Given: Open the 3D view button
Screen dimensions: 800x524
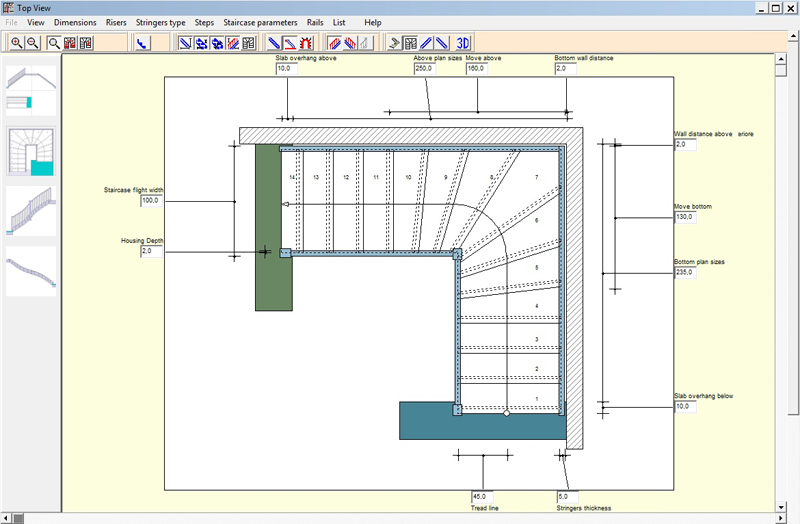Looking at the screenshot, I should [463, 43].
